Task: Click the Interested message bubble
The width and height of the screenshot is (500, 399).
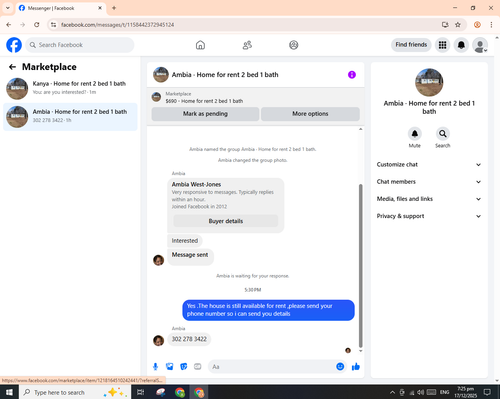Action: (185, 241)
